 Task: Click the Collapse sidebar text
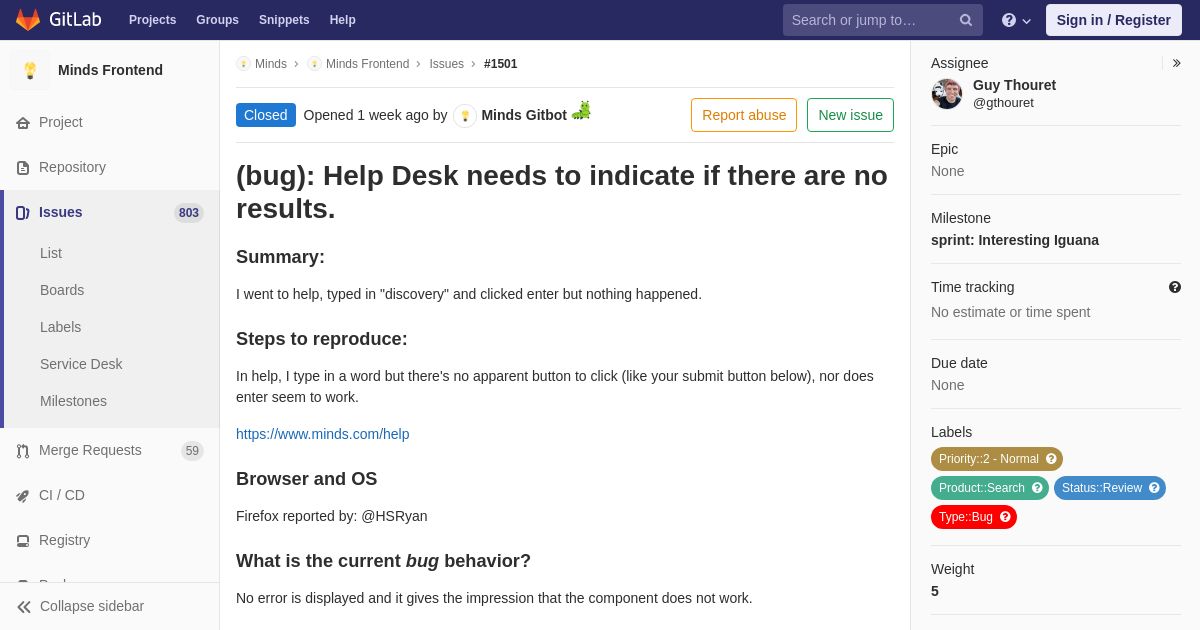point(92,606)
